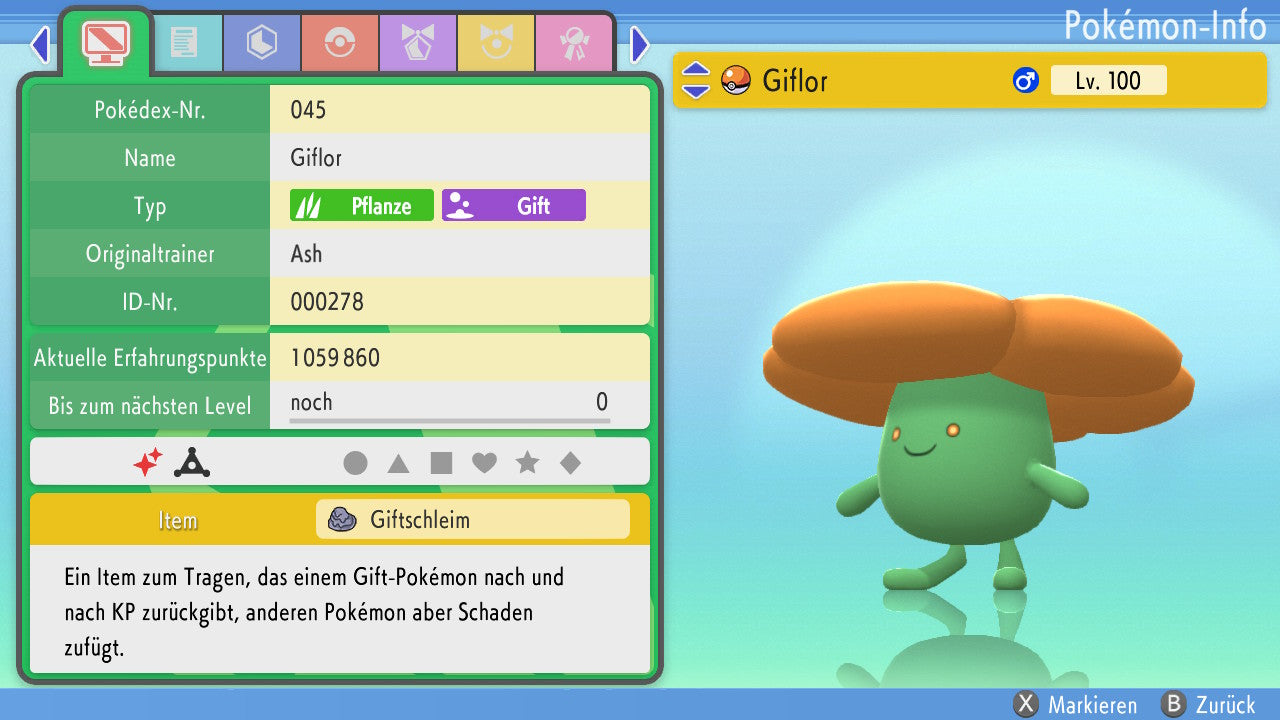
Task: Toggle the circle marking
Action: 355,463
